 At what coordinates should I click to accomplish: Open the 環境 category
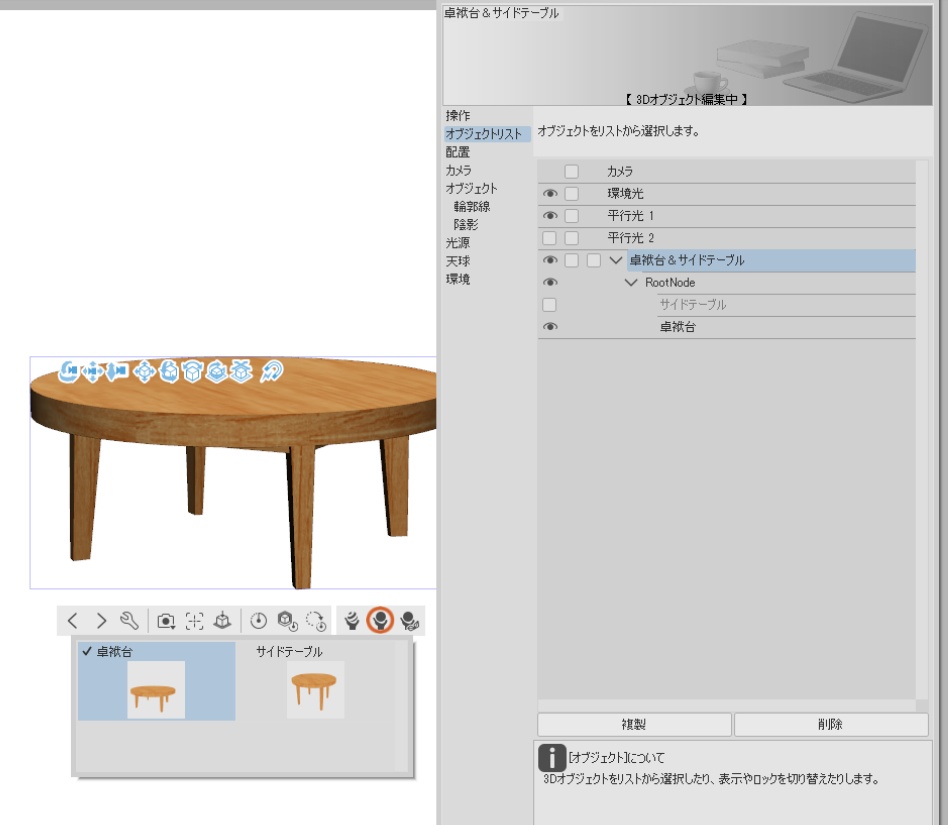click(458, 279)
